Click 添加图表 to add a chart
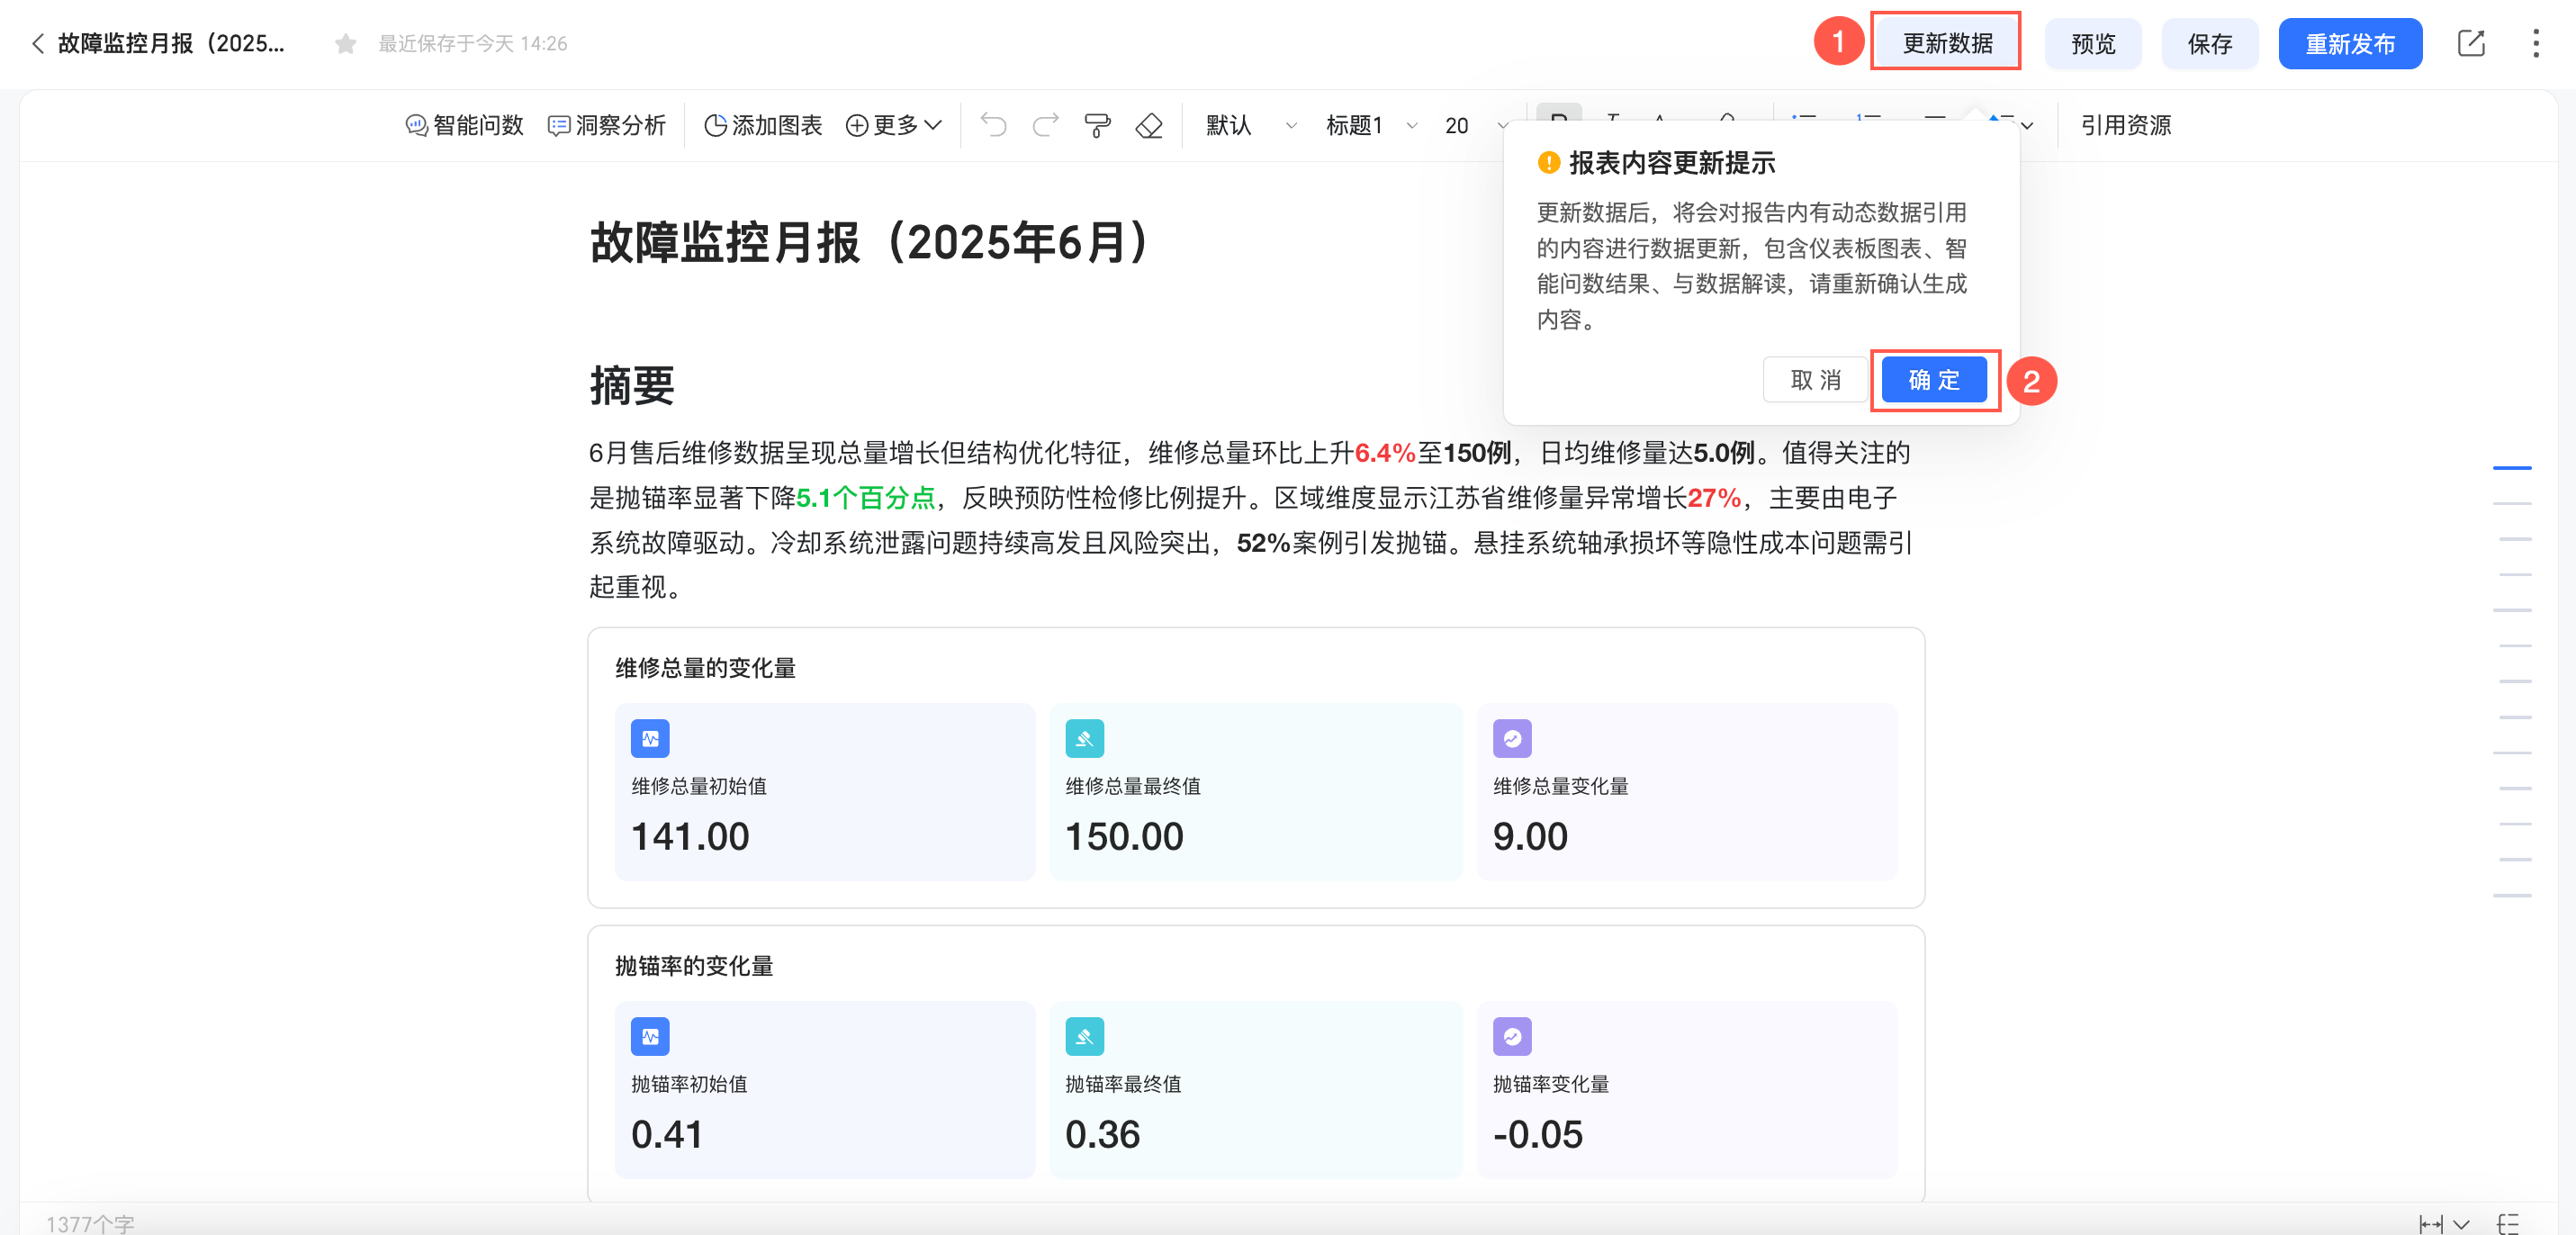 (763, 125)
